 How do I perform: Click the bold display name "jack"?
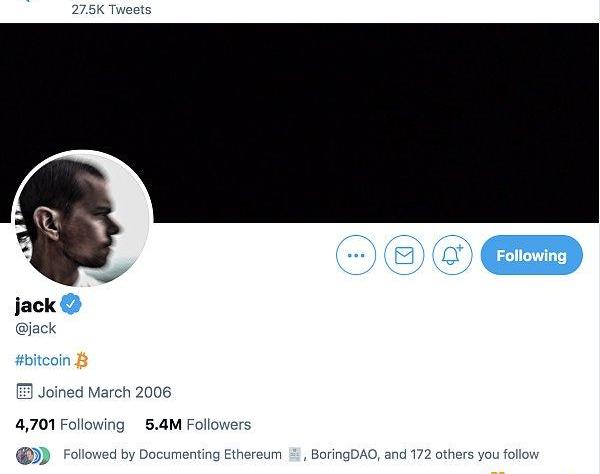coord(35,305)
